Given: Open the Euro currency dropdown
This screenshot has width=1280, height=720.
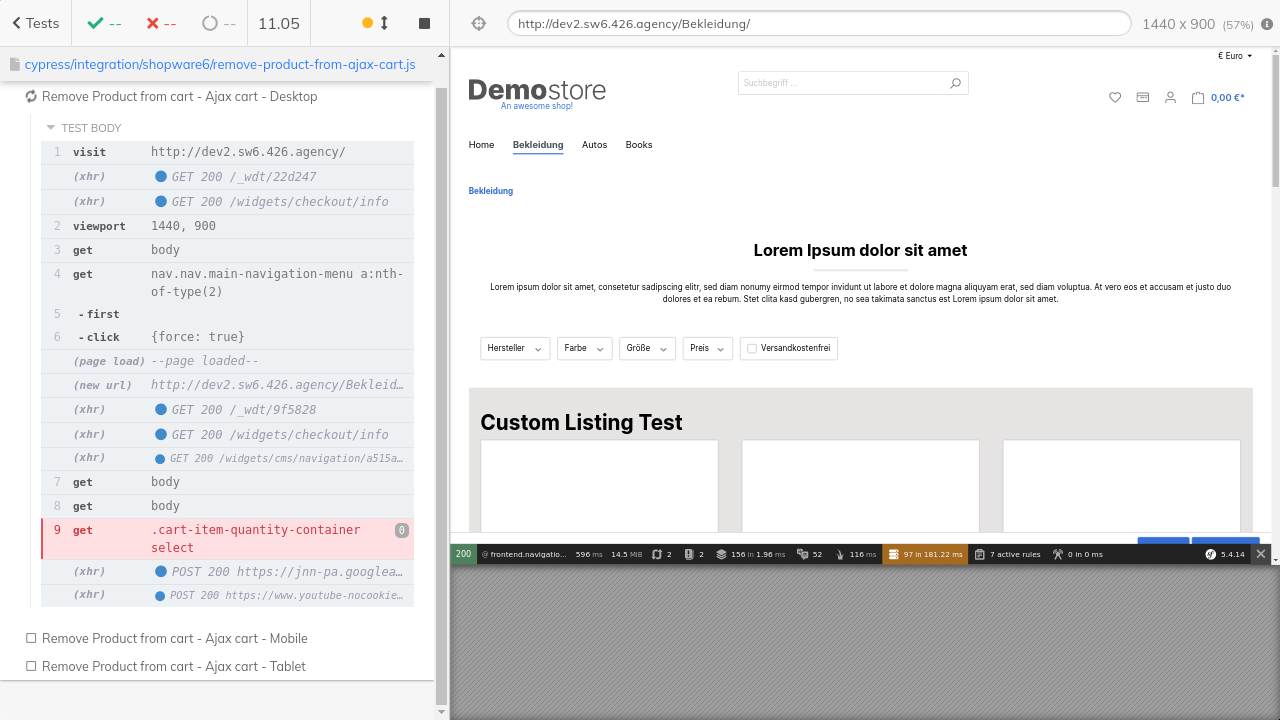Looking at the screenshot, I should point(1235,56).
